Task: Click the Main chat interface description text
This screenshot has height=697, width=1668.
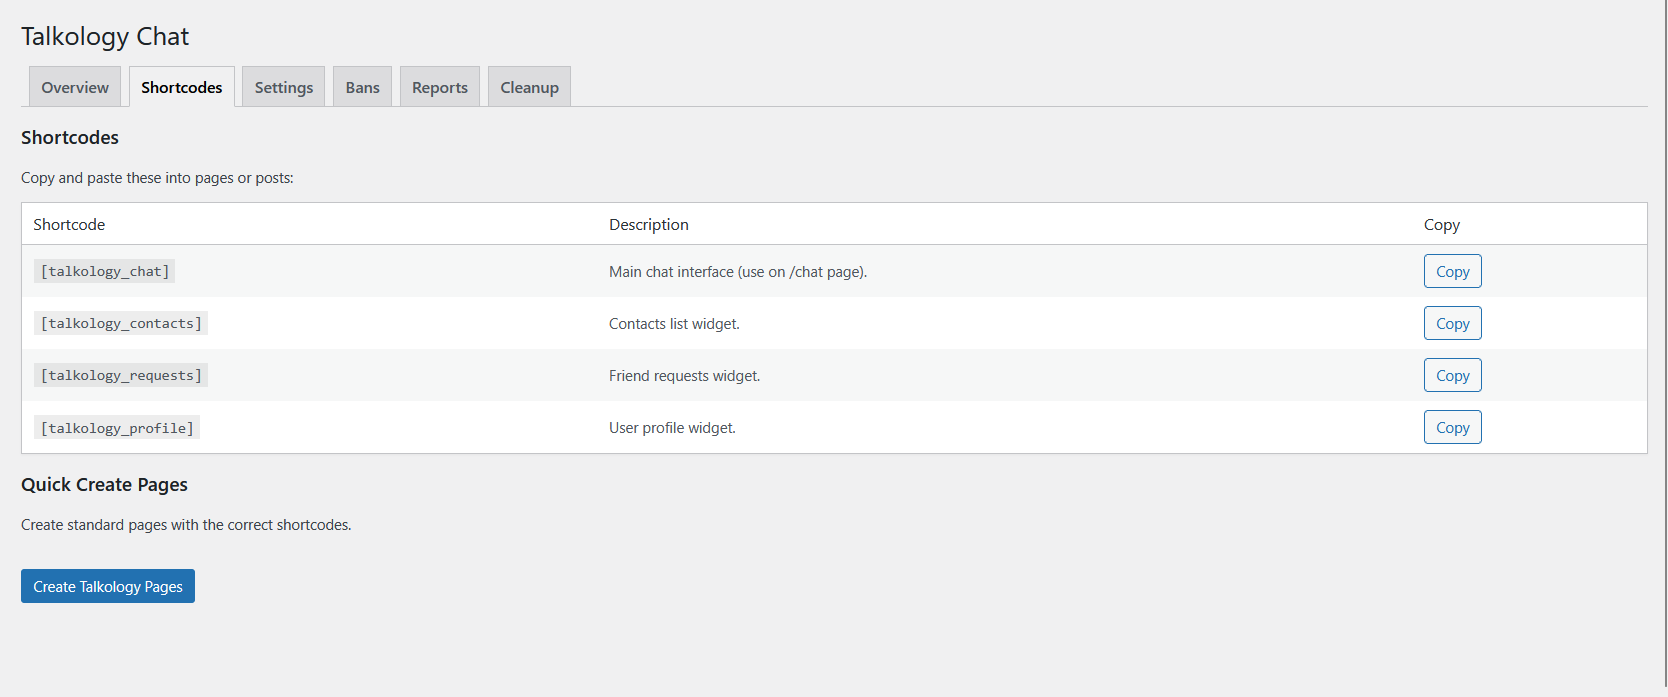Action: (x=737, y=272)
